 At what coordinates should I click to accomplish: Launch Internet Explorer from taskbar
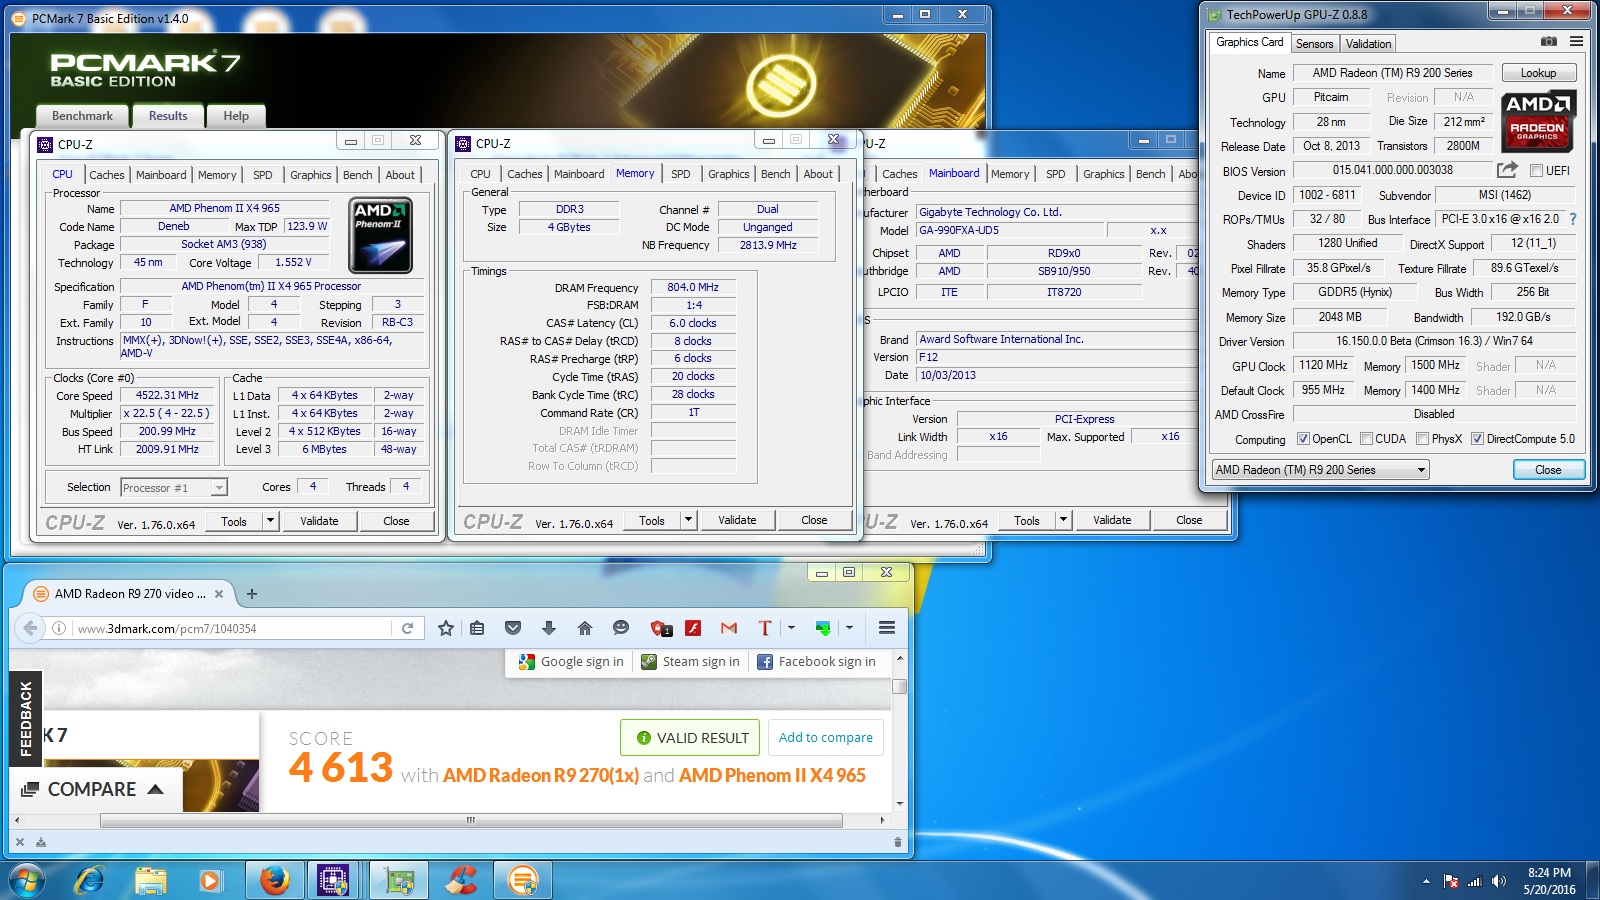point(90,881)
